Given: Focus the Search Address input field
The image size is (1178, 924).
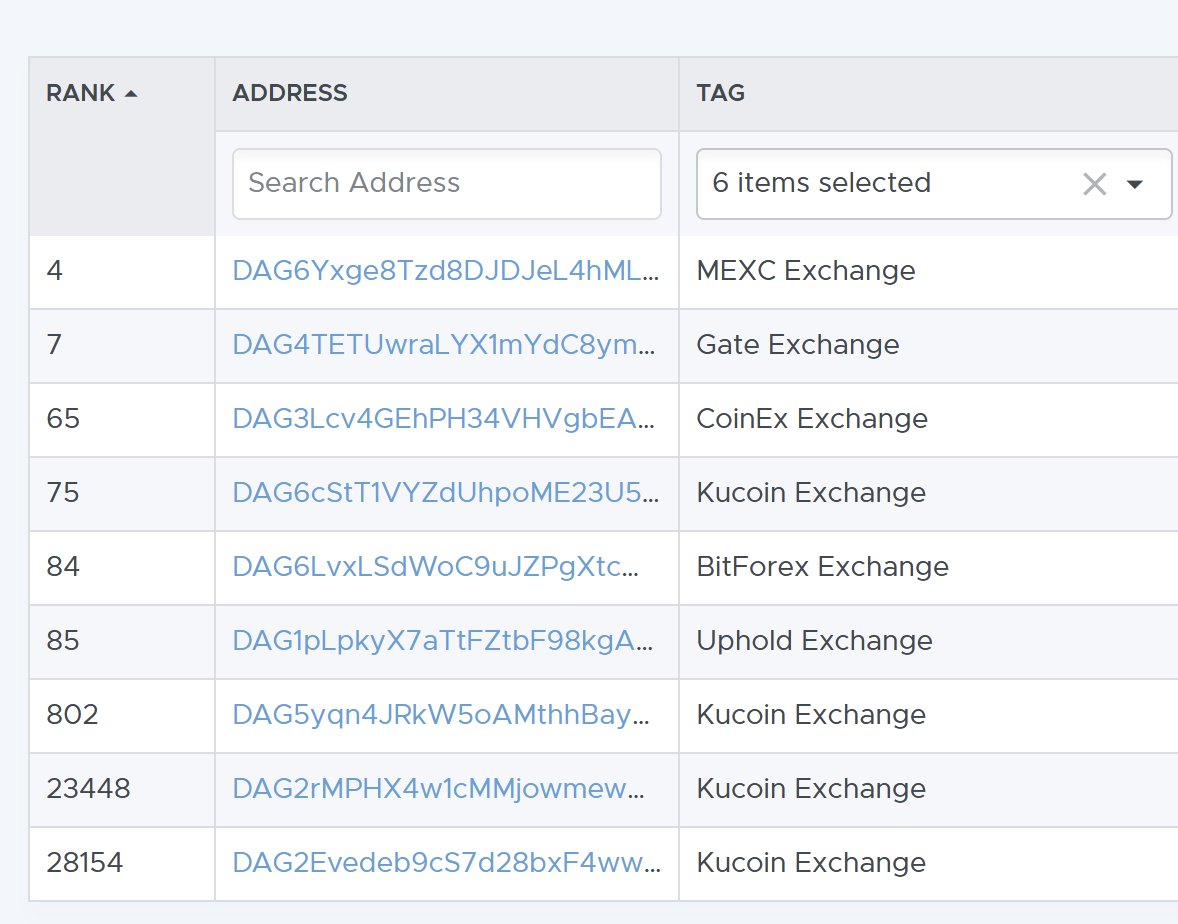Looking at the screenshot, I should pyautogui.click(x=446, y=183).
